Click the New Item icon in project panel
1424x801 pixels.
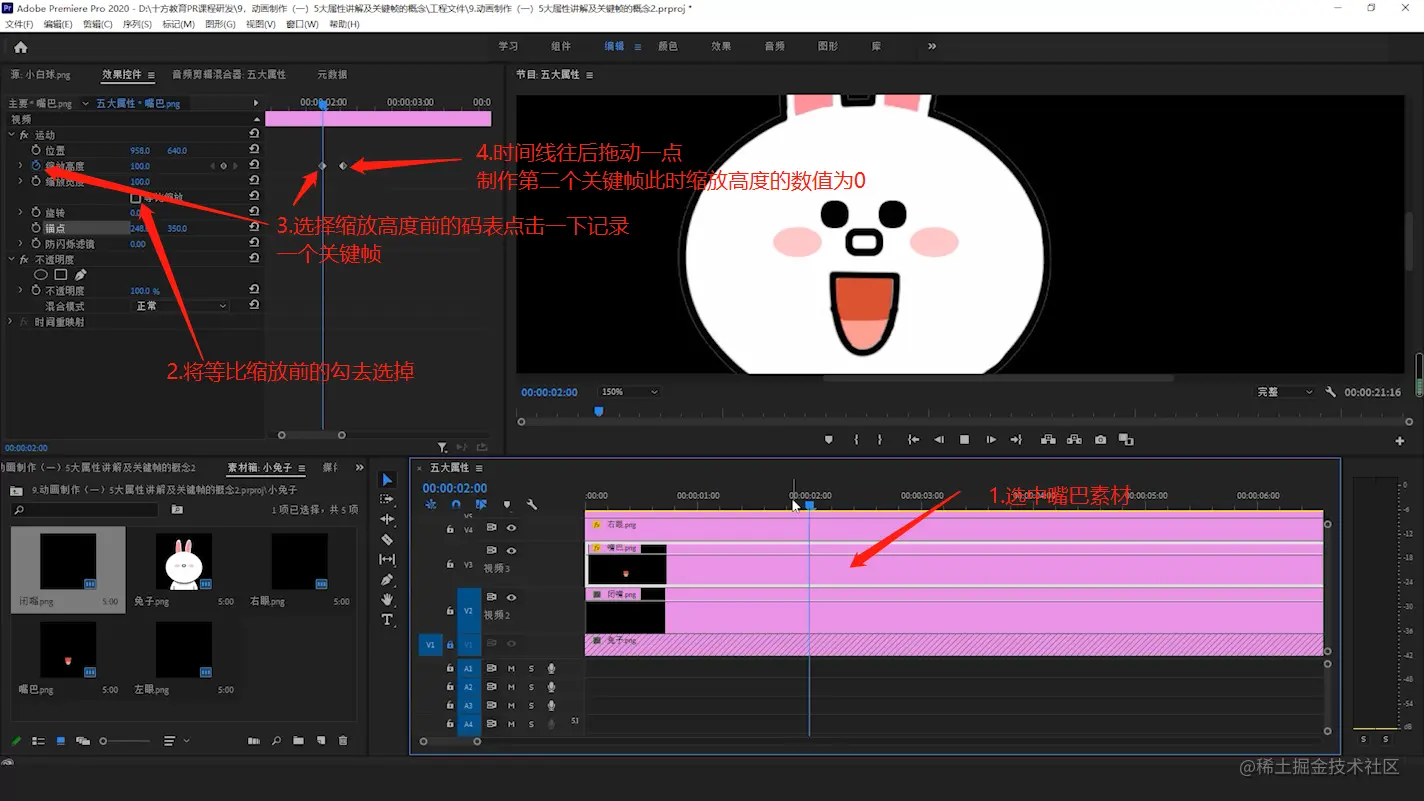(x=321, y=741)
